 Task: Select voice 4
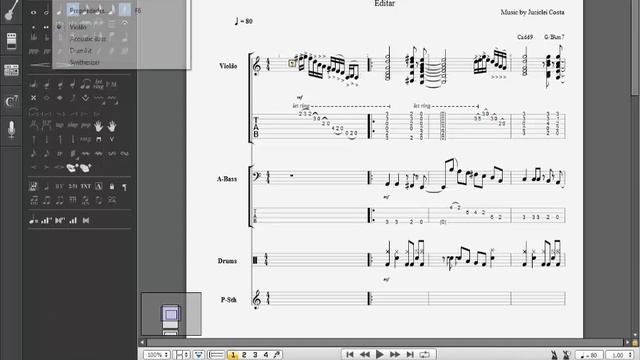pyautogui.click(x=266, y=355)
